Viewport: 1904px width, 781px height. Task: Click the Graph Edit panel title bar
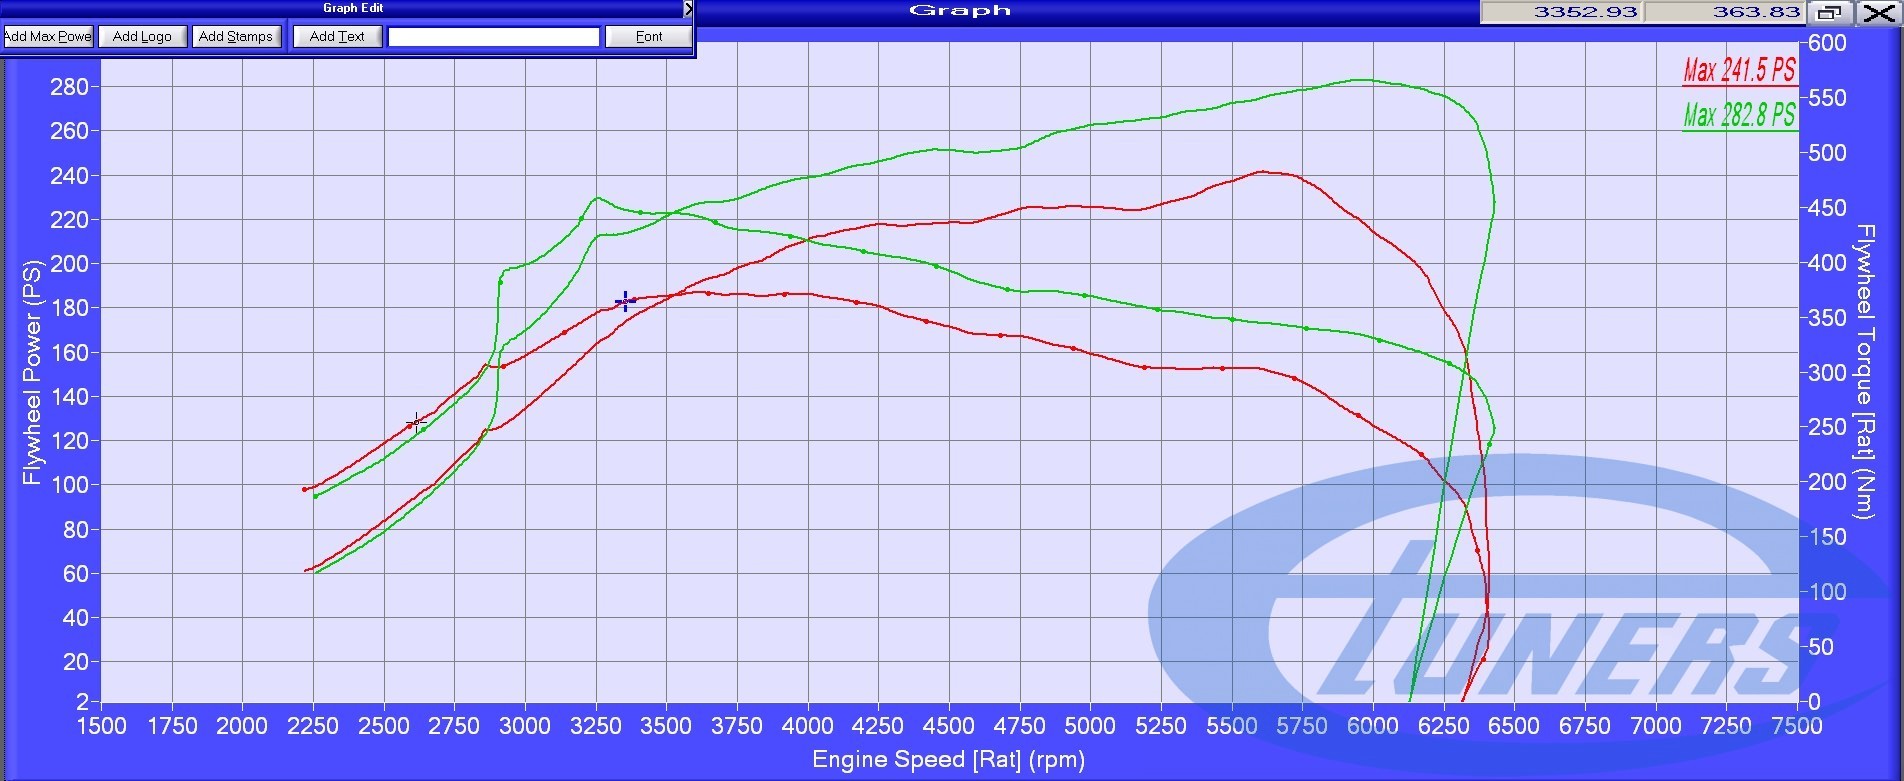click(352, 8)
